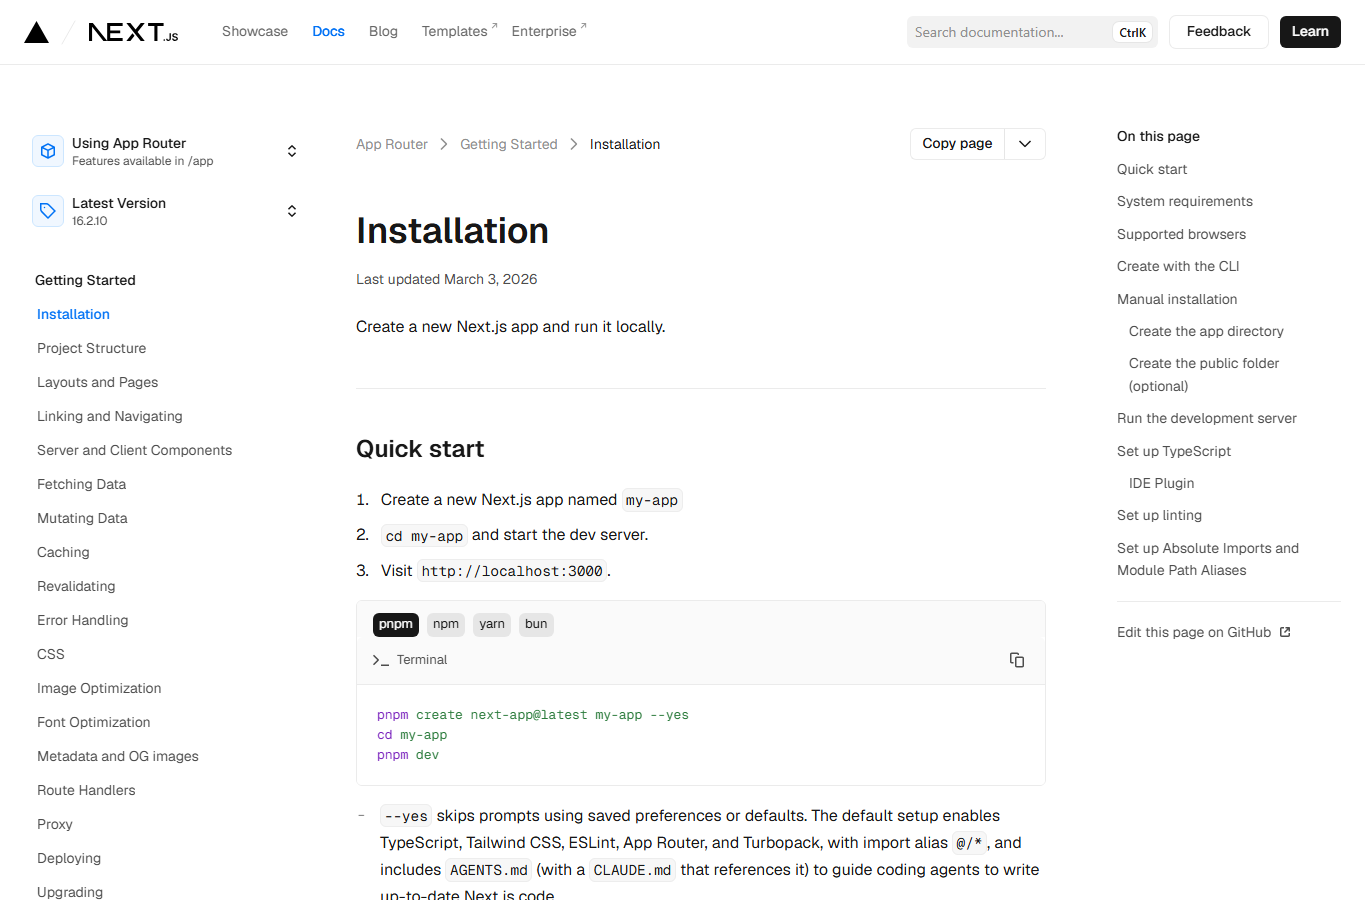
Task: Click the Getting Started sidebar heading
Action: click(x=85, y=280)
